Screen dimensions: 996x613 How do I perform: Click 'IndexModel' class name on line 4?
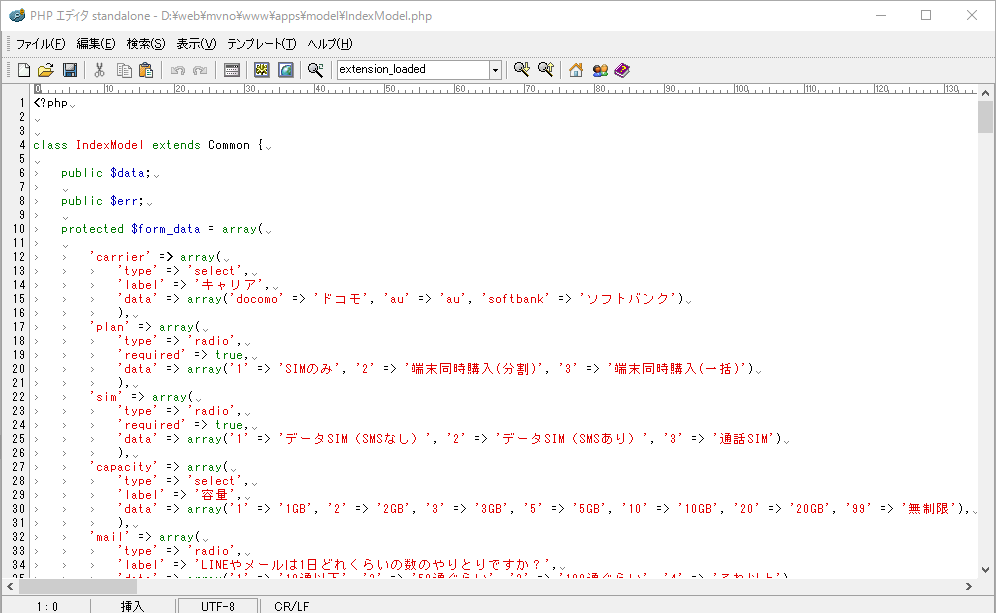tap(110, 145)
